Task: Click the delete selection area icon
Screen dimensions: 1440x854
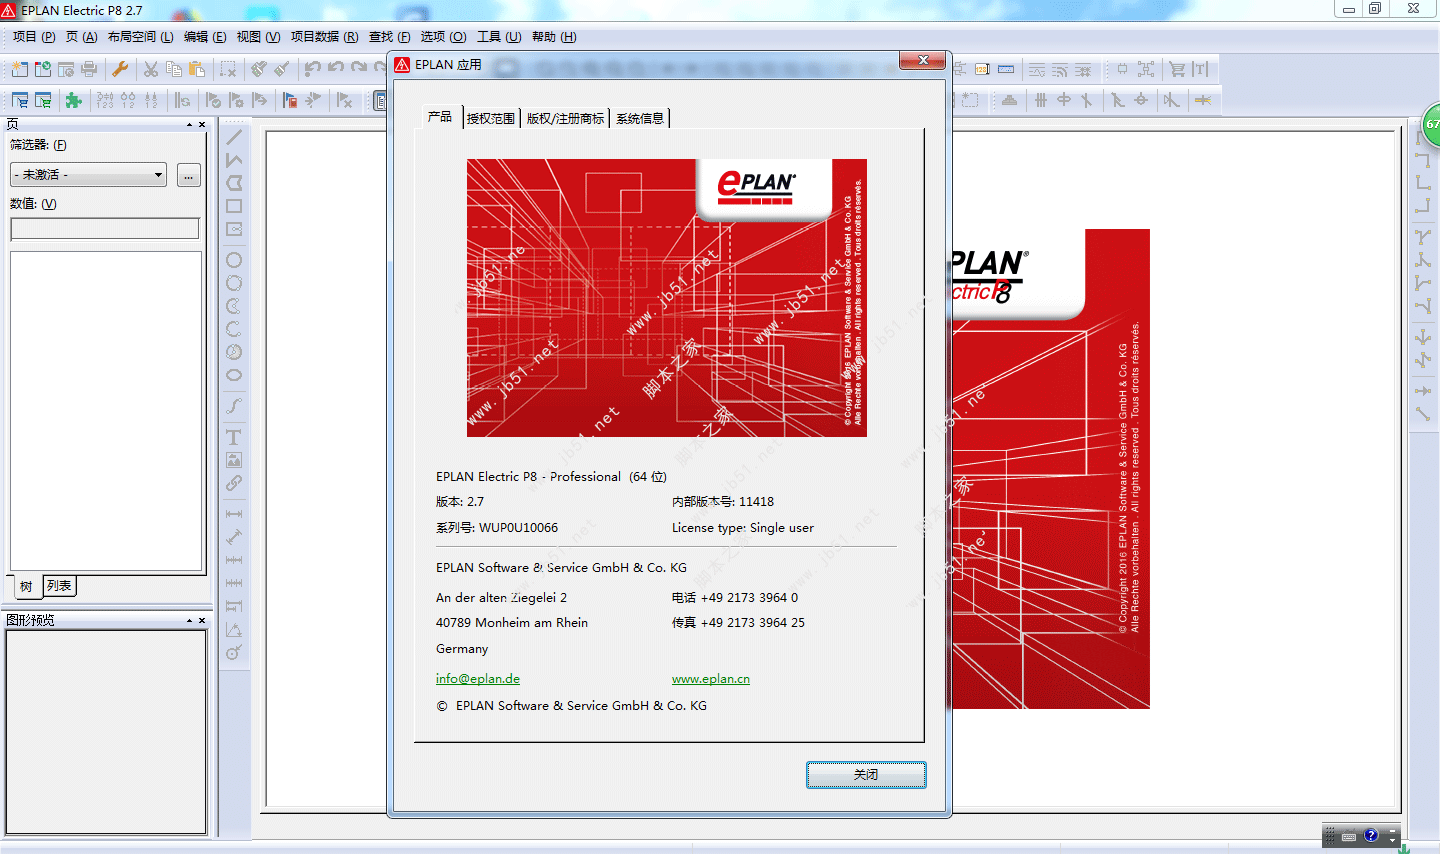Action: click(229, 69)
